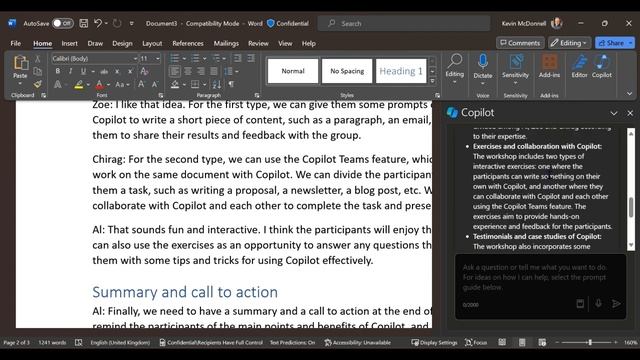Click the Increase Font Size icon

point(141,84)
